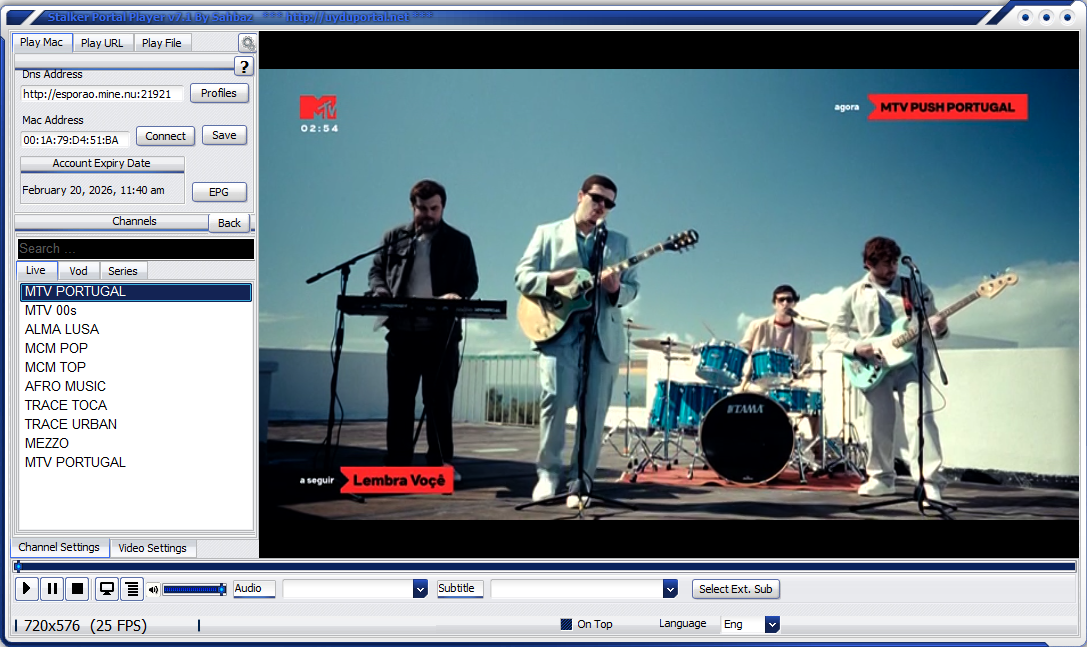Open the Video Settings tab
1087x647 pixels.
[153, 548]
